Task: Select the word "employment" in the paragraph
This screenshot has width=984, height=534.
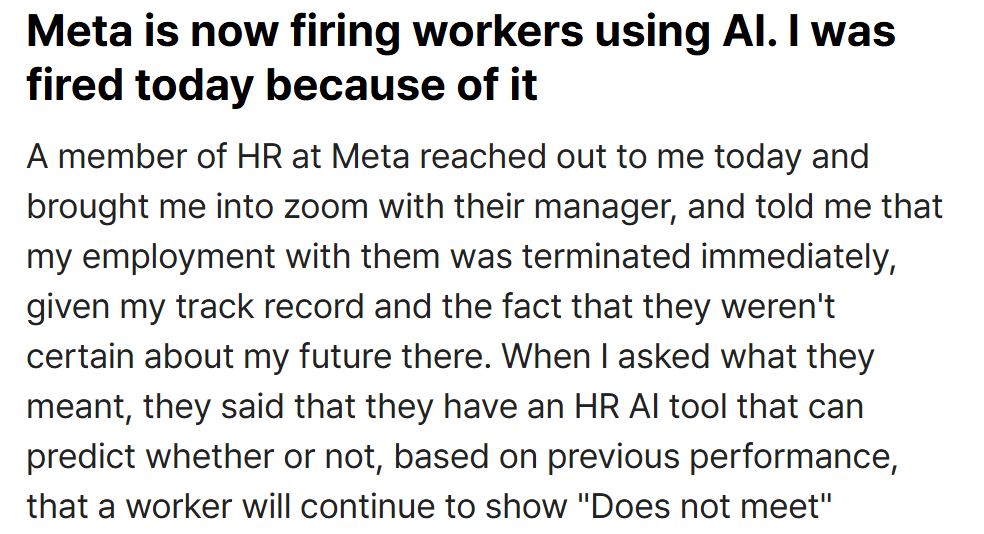Action: [x=178, y=259]
